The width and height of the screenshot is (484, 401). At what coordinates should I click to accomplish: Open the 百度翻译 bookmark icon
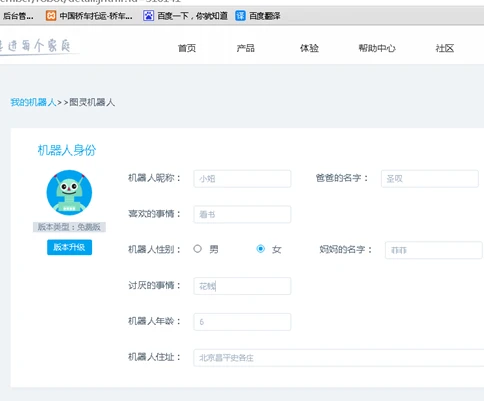coord(240,16)
